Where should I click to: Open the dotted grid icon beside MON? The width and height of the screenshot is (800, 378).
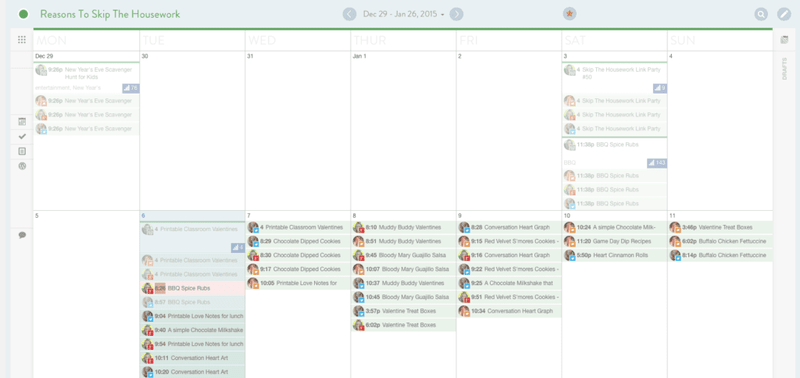point(22,40)
